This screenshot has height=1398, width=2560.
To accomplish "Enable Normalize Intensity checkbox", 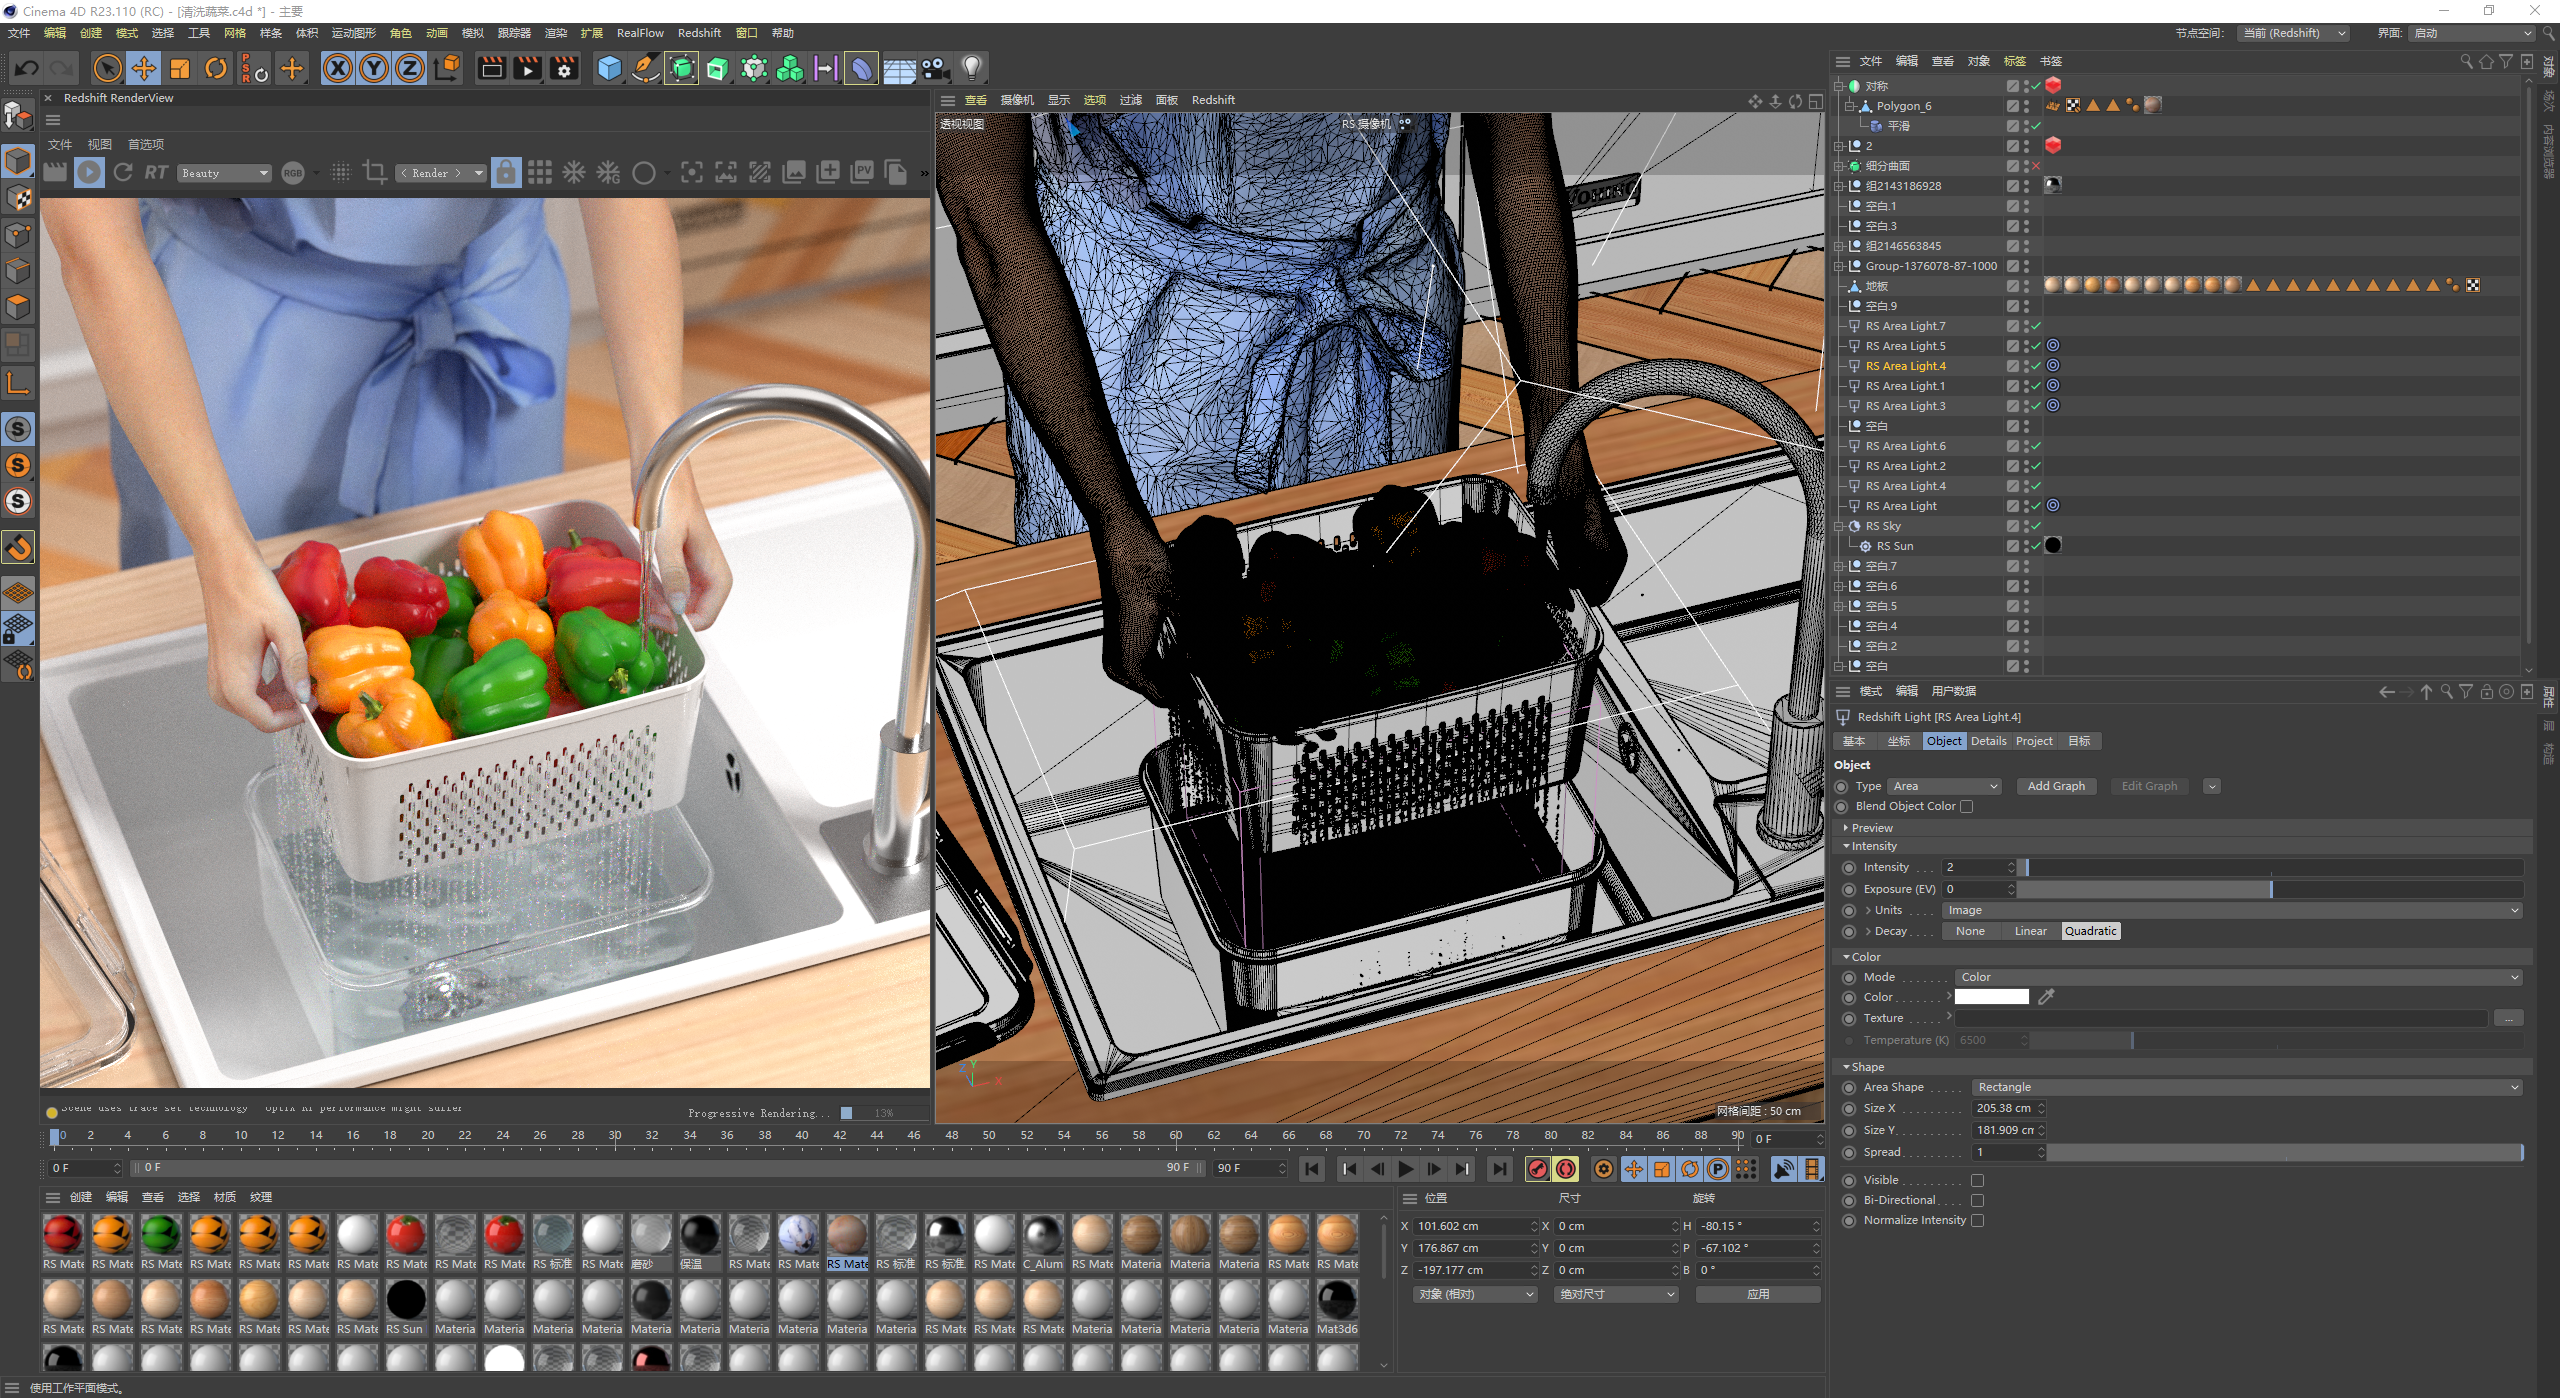I will click(x=1977, y=1220).
